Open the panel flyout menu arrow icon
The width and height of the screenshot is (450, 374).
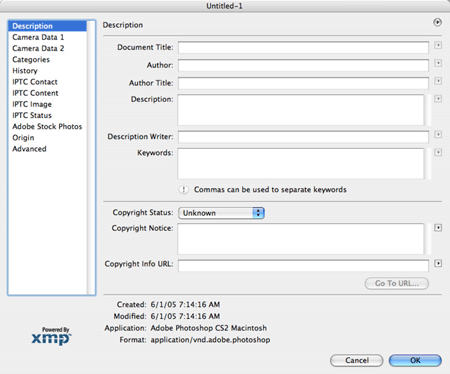(x=437, y=22)
